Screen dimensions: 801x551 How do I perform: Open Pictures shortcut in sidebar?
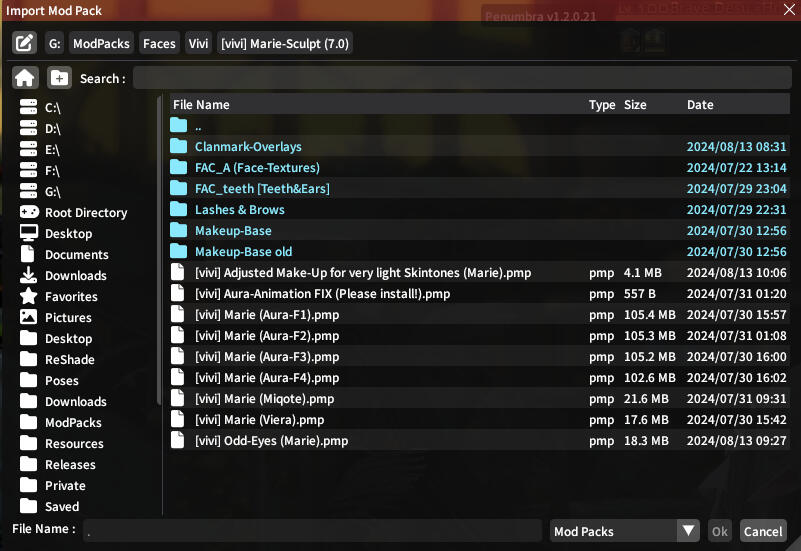point(28,317)
